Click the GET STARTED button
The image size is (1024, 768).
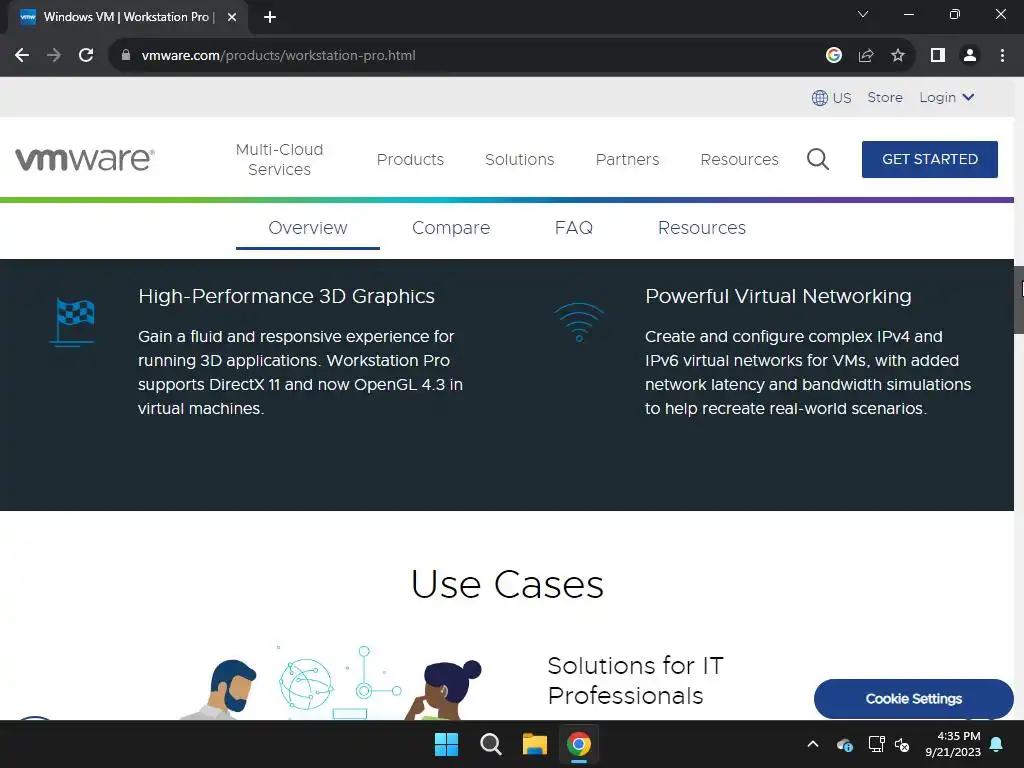(929, 159)
